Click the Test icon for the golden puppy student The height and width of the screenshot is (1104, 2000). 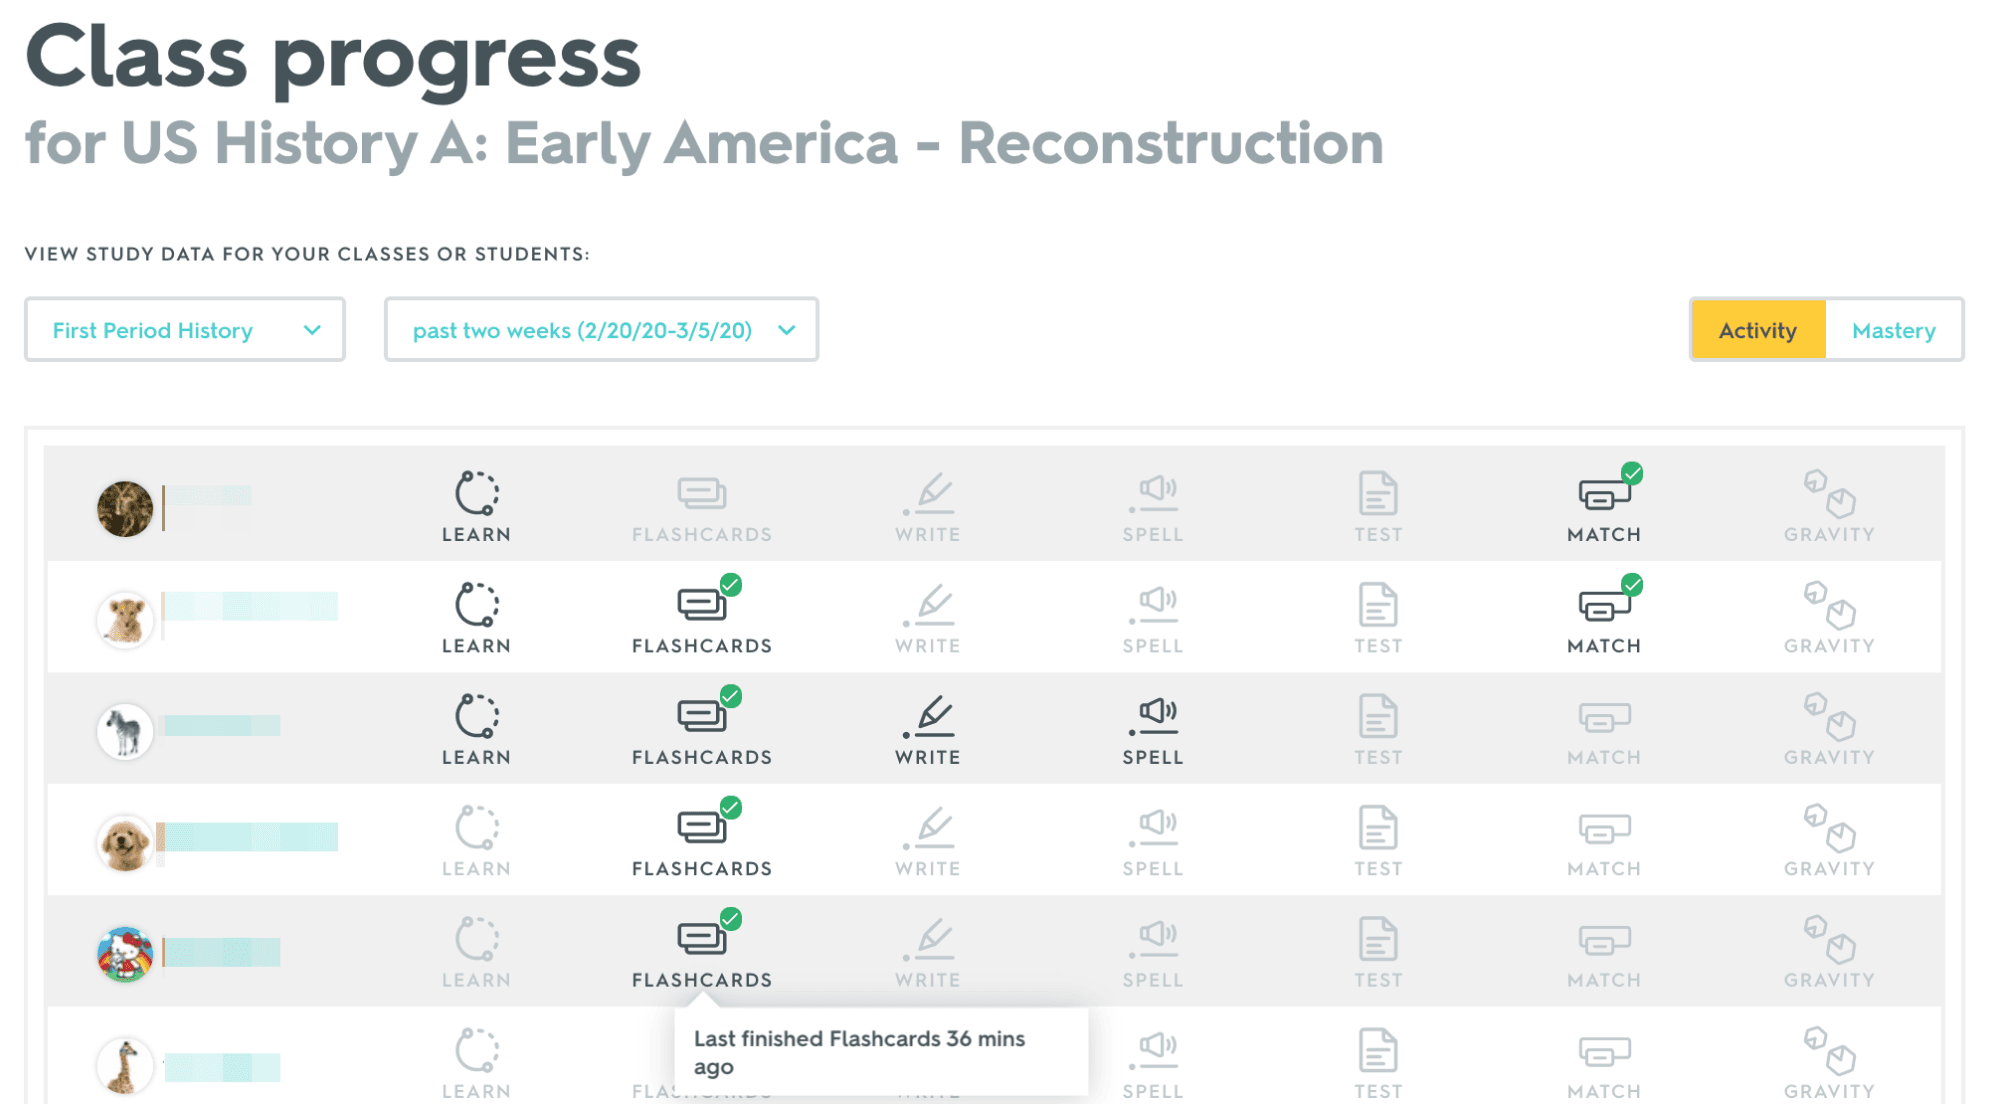coord(1378,828)
